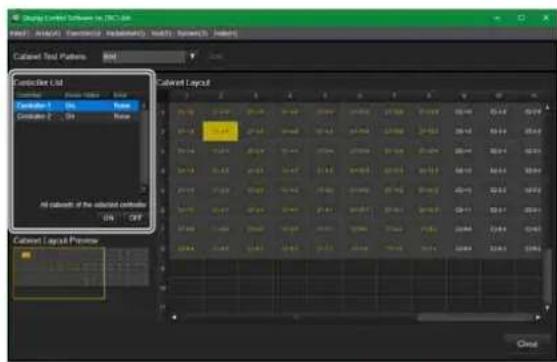Image resolution: width=557 pixels, height=362 pixels.
Task: Select Controller 2 in the Controller List
Action: pos(77,117)
